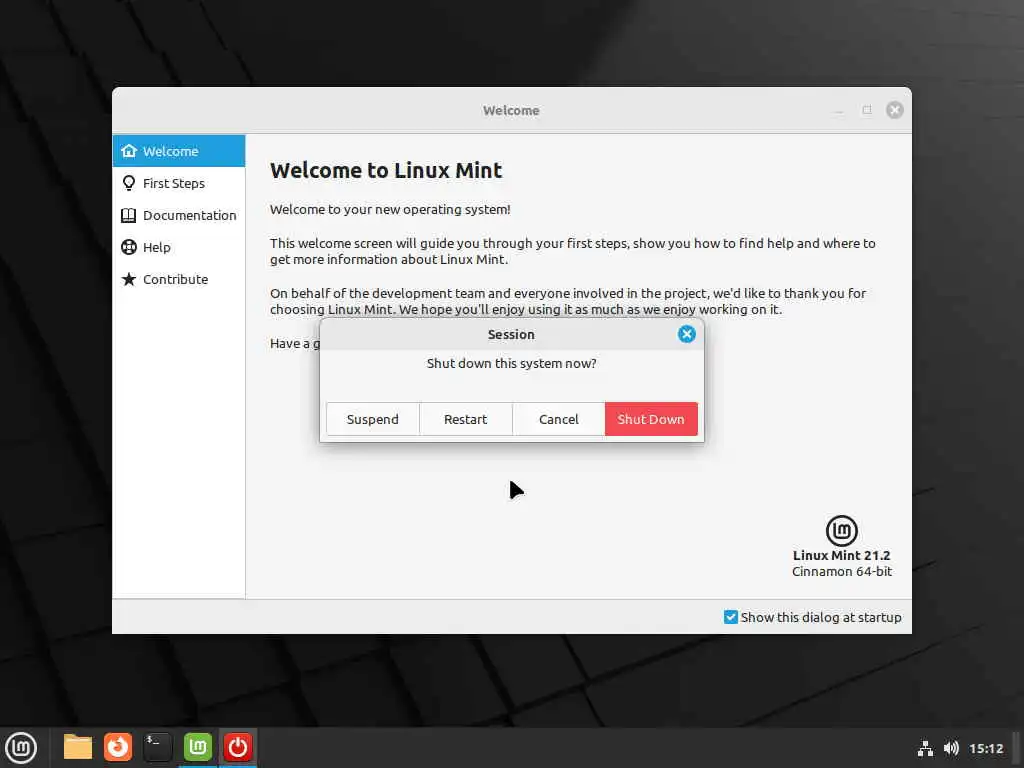Select the Session power taskbar item
This screenshot has width=1024, height=768.
tap(237, 747)
